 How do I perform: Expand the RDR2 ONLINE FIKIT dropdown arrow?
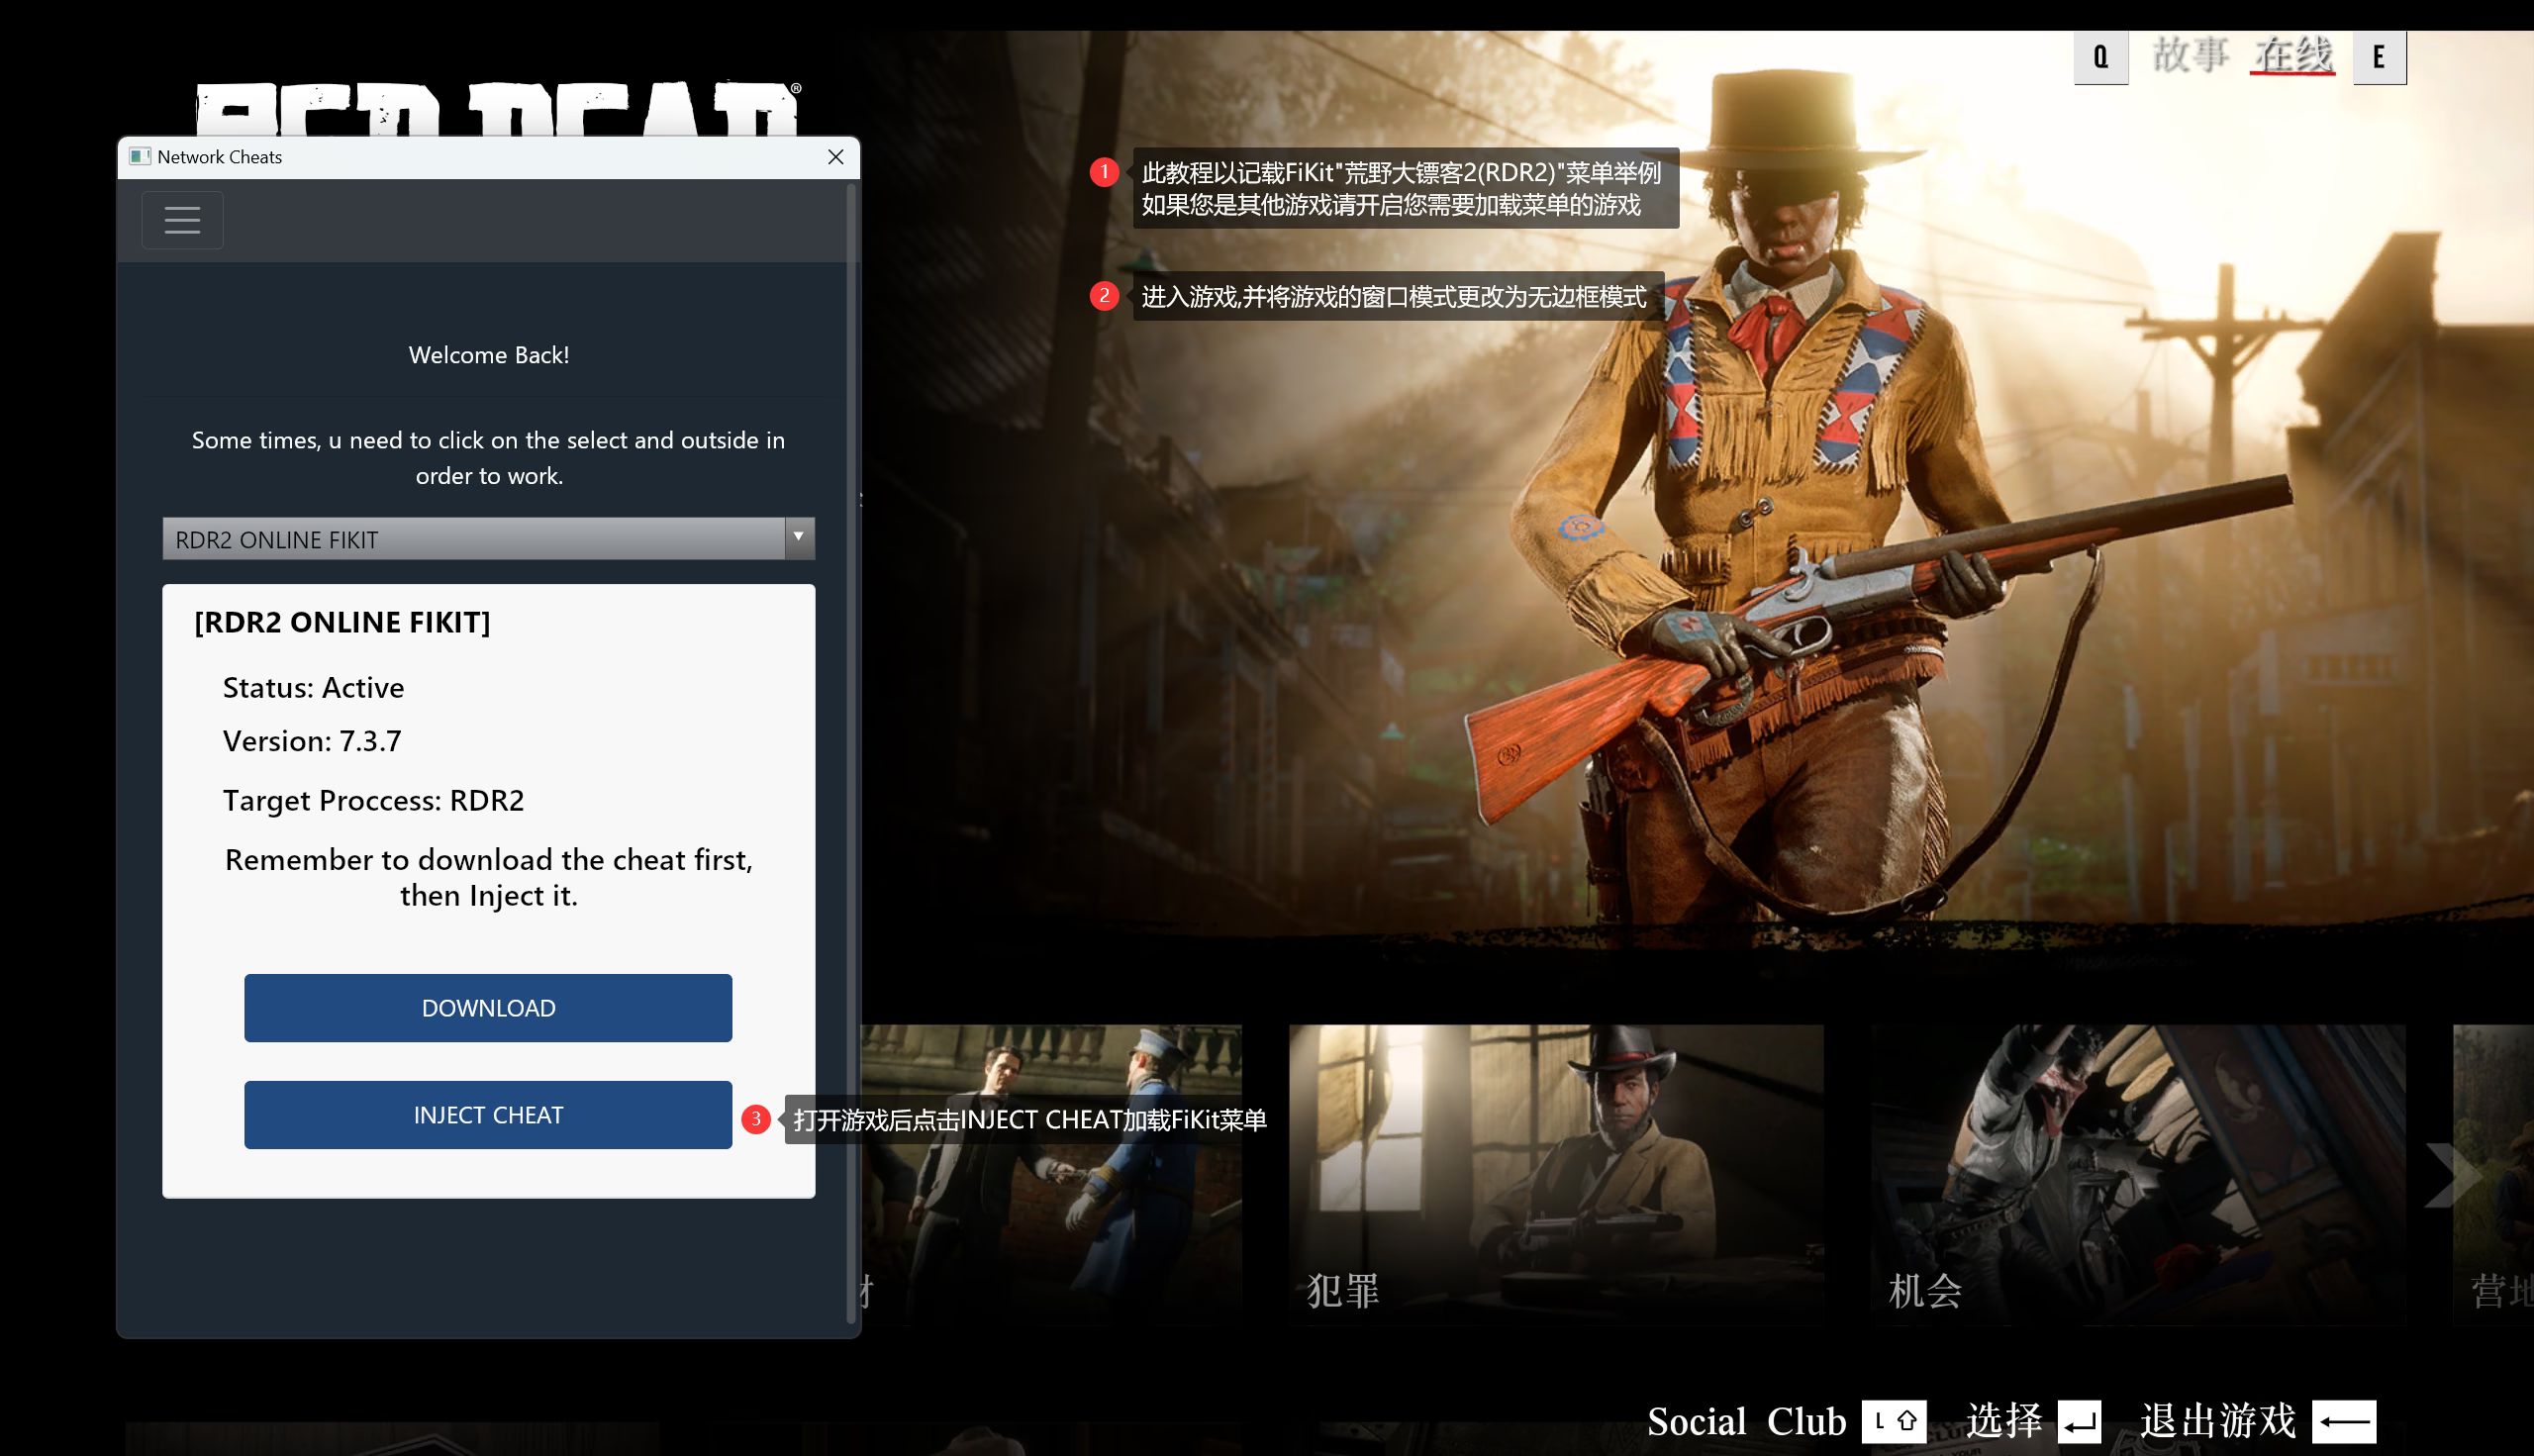coord(798,537)
